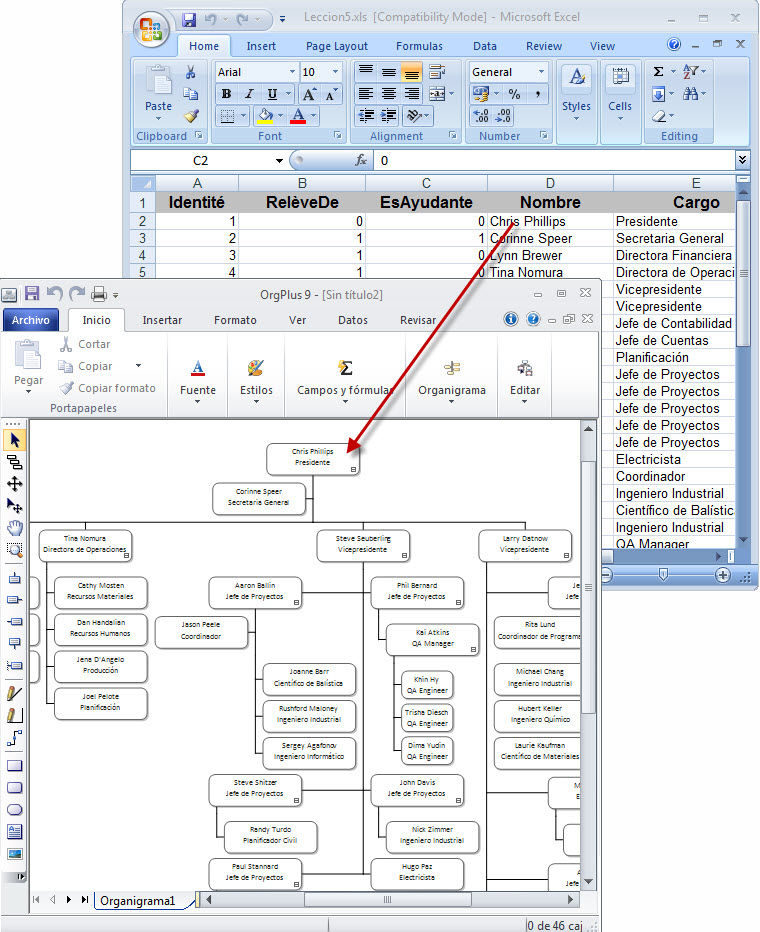760x932 pixels.
Task: Toggle Italic formatting in Excel
Action: coord(249,94)
